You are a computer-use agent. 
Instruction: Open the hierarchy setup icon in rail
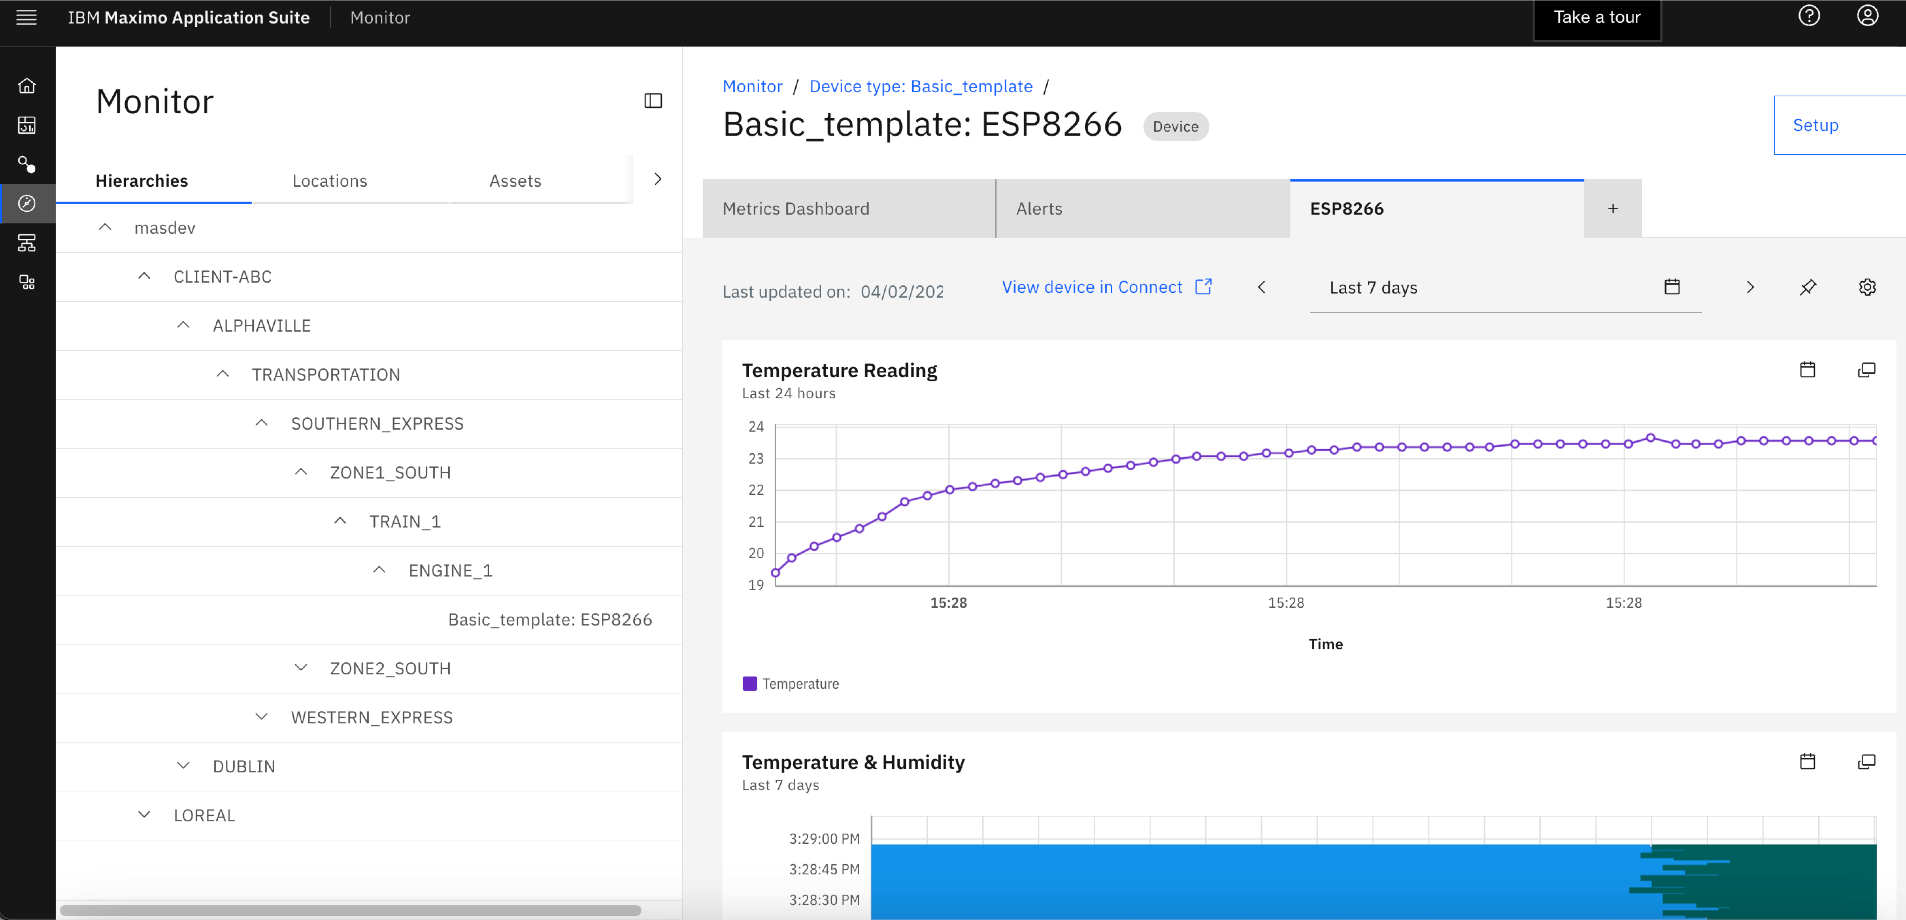27,243
